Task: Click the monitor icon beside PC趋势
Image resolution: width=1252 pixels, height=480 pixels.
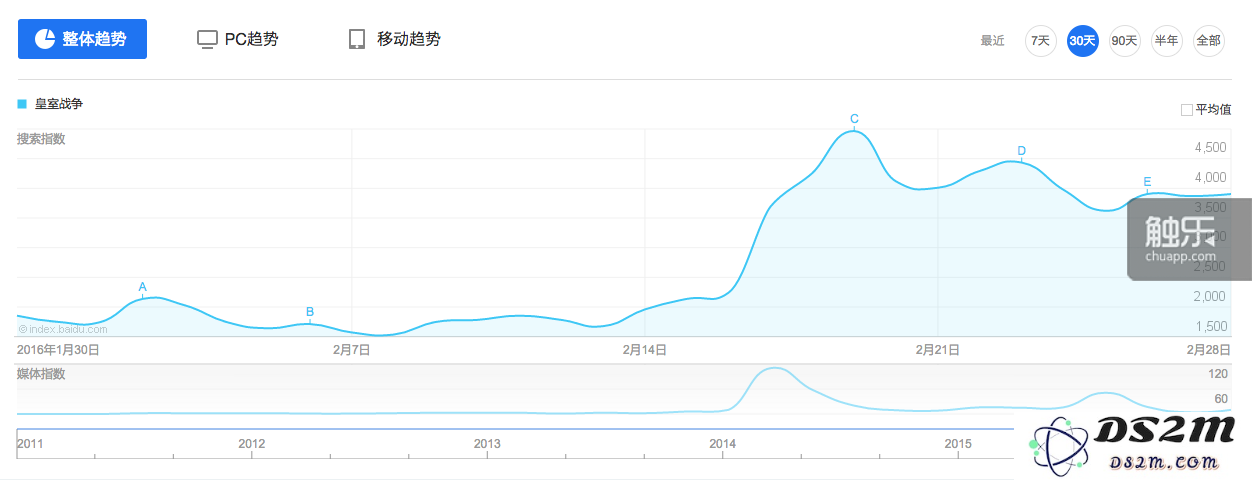Action: pyautogui.click(x=207, y=39)
